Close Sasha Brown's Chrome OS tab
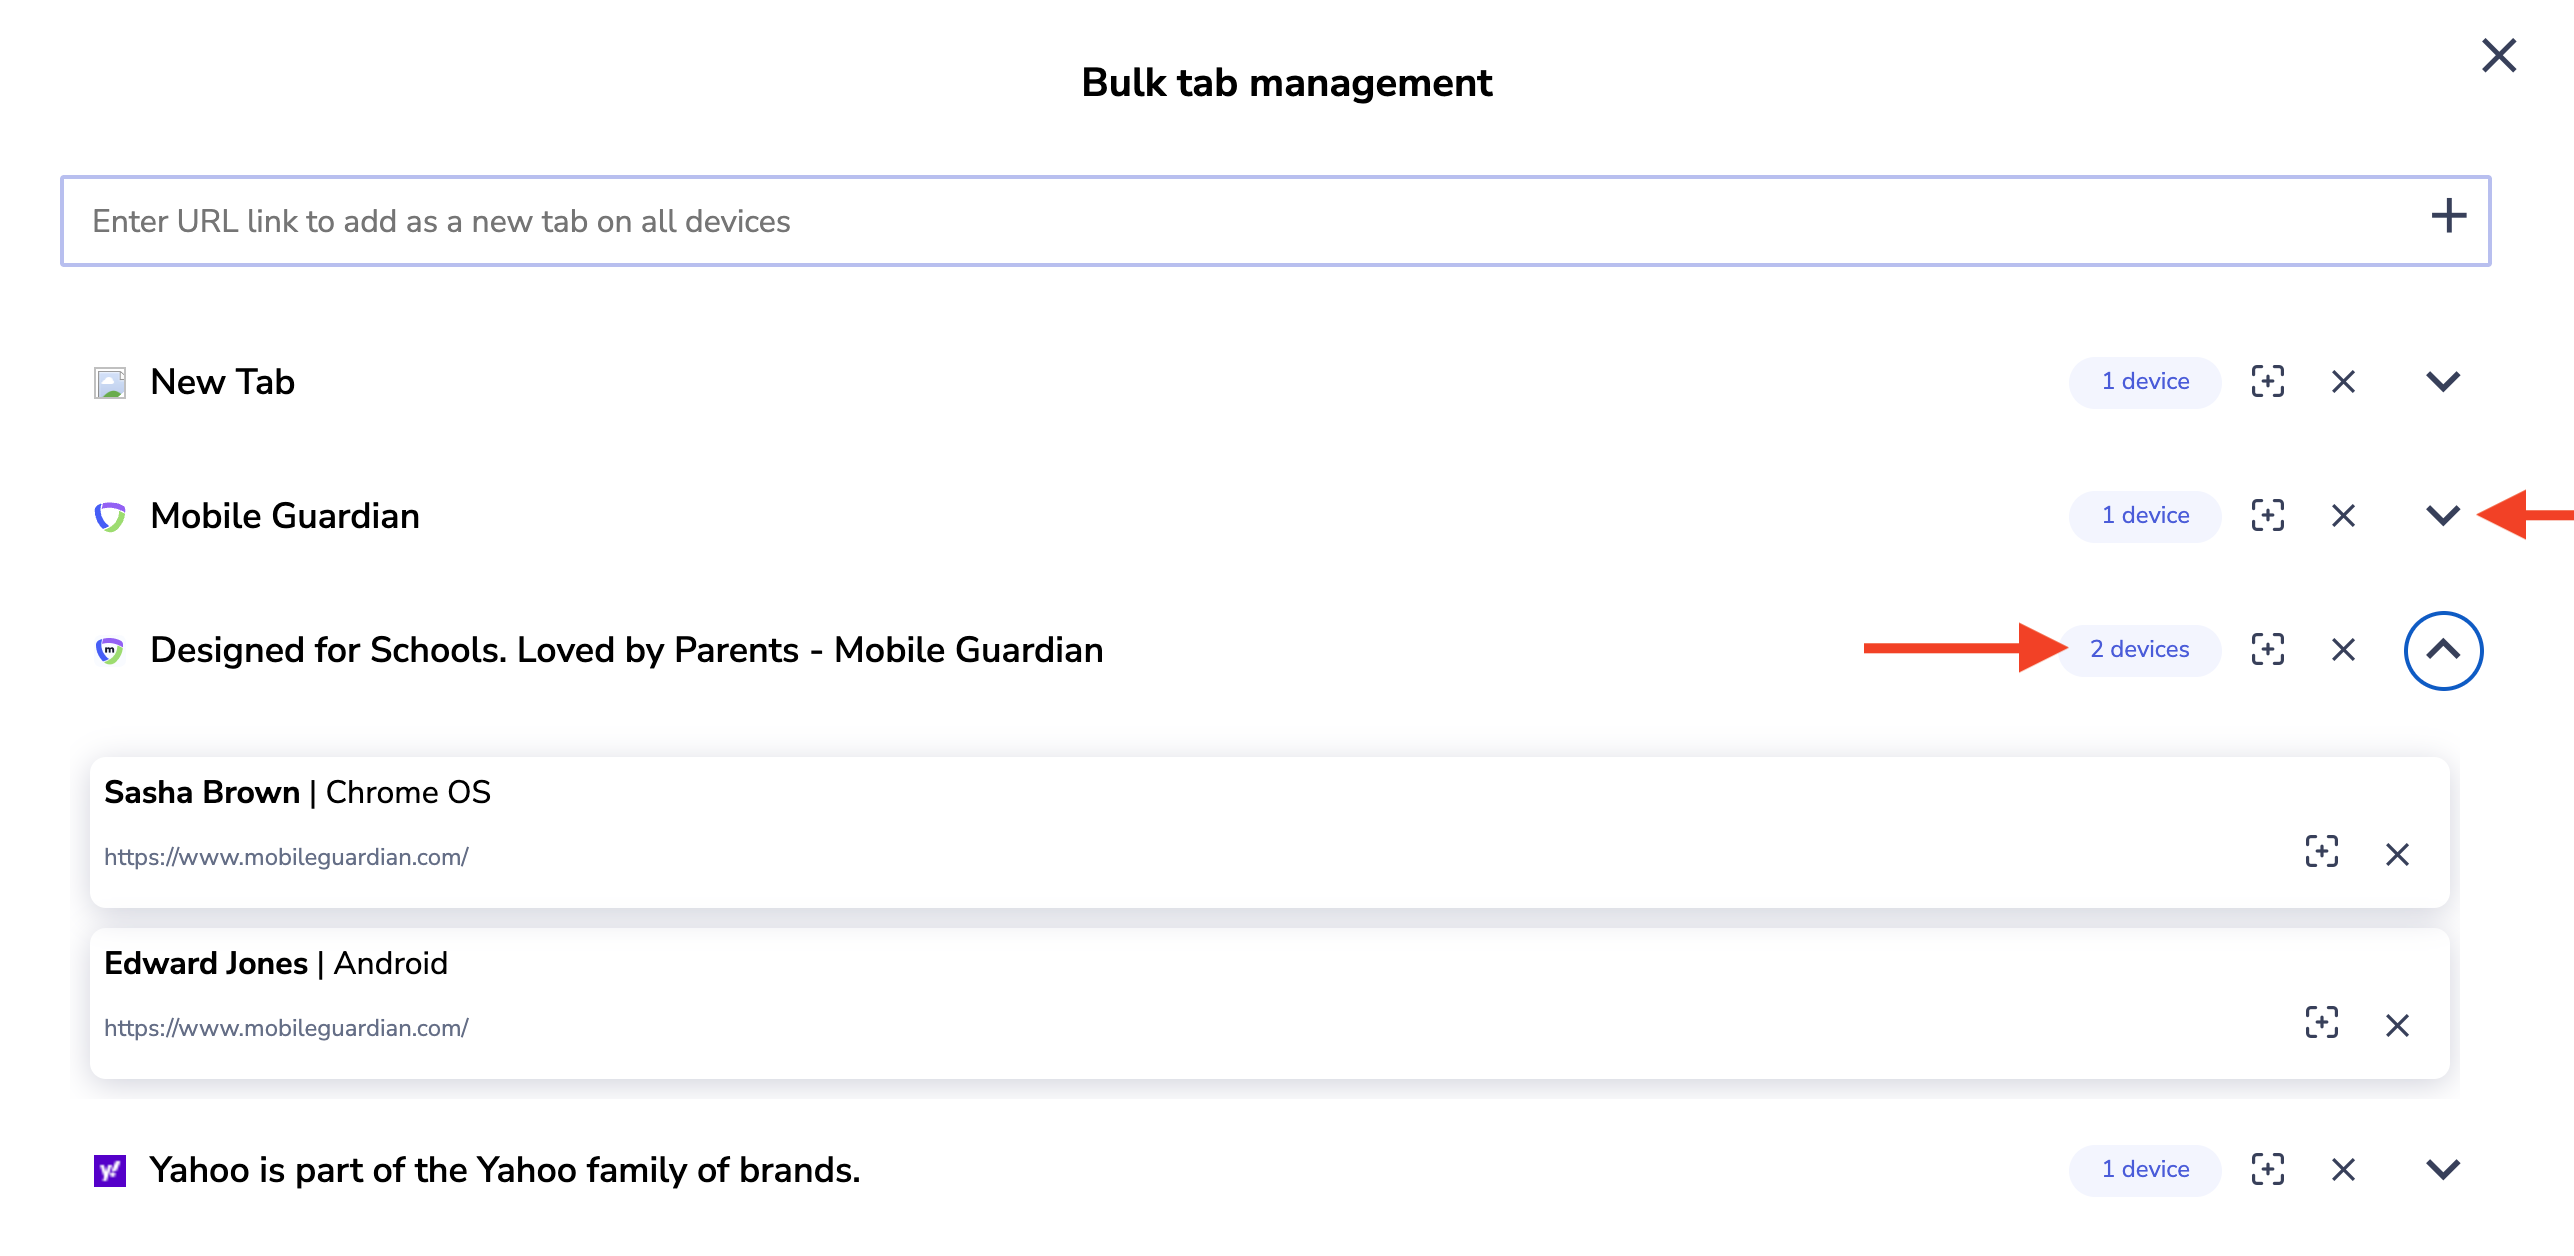This screenshot has height=1256, width=2574. pyautogui.click(x=2397, y=854)
